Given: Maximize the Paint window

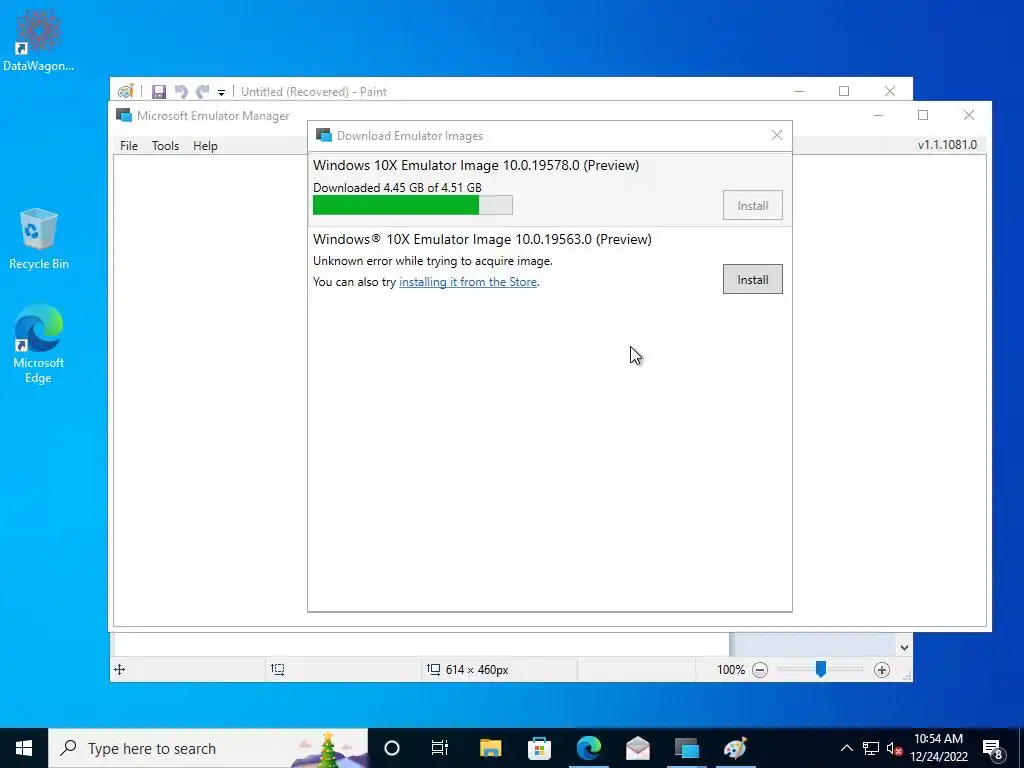Looking at the screenshot, I should click(844, 91).
